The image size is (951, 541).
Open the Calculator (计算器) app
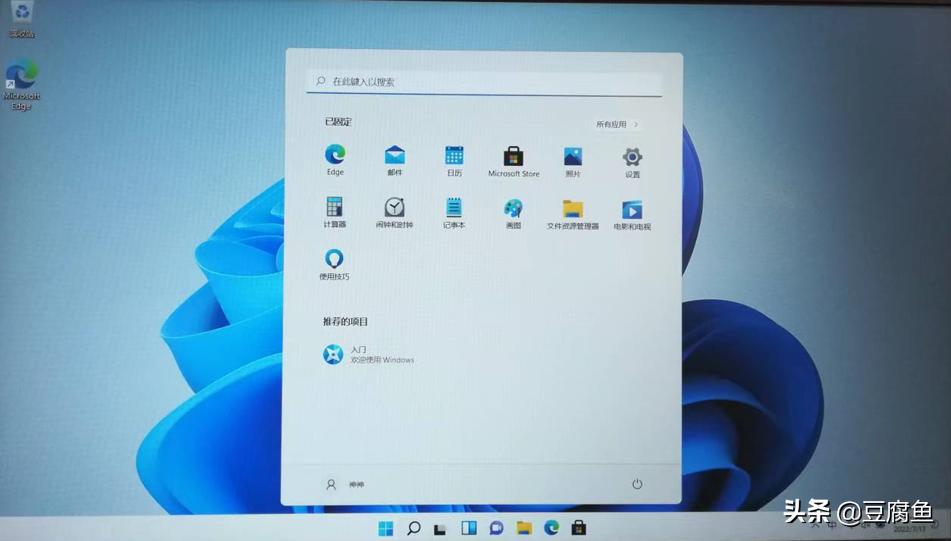coord(334,212)
